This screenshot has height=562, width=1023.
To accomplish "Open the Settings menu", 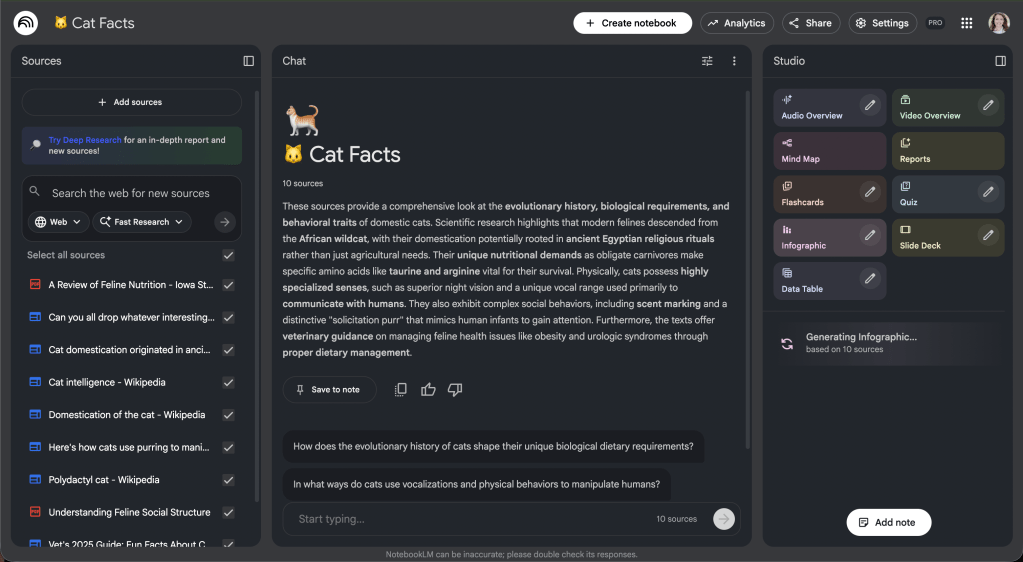I will [882, 23].
